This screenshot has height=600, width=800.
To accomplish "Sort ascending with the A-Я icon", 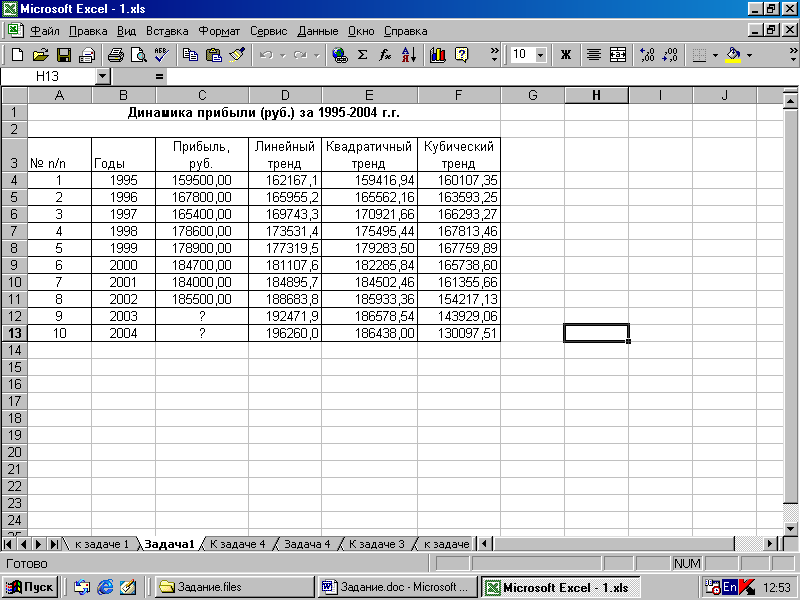I will click(409, 55).
